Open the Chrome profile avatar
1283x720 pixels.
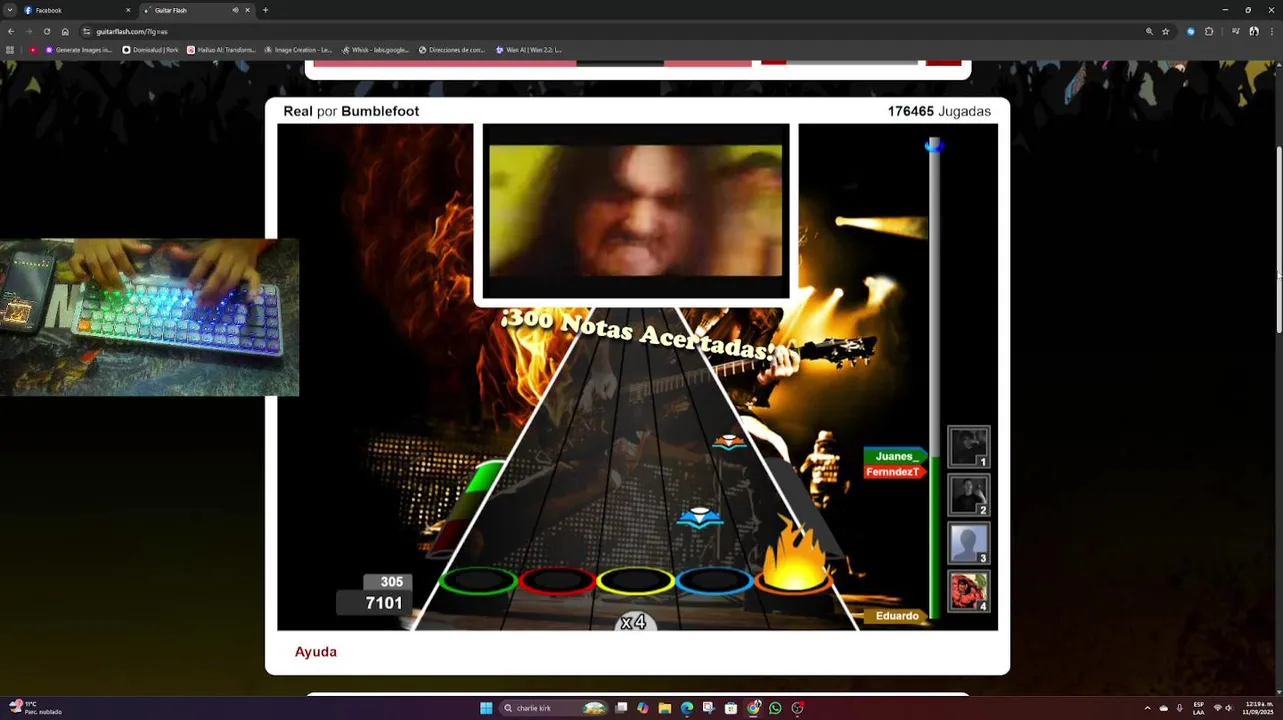[x=1254, y=31]
